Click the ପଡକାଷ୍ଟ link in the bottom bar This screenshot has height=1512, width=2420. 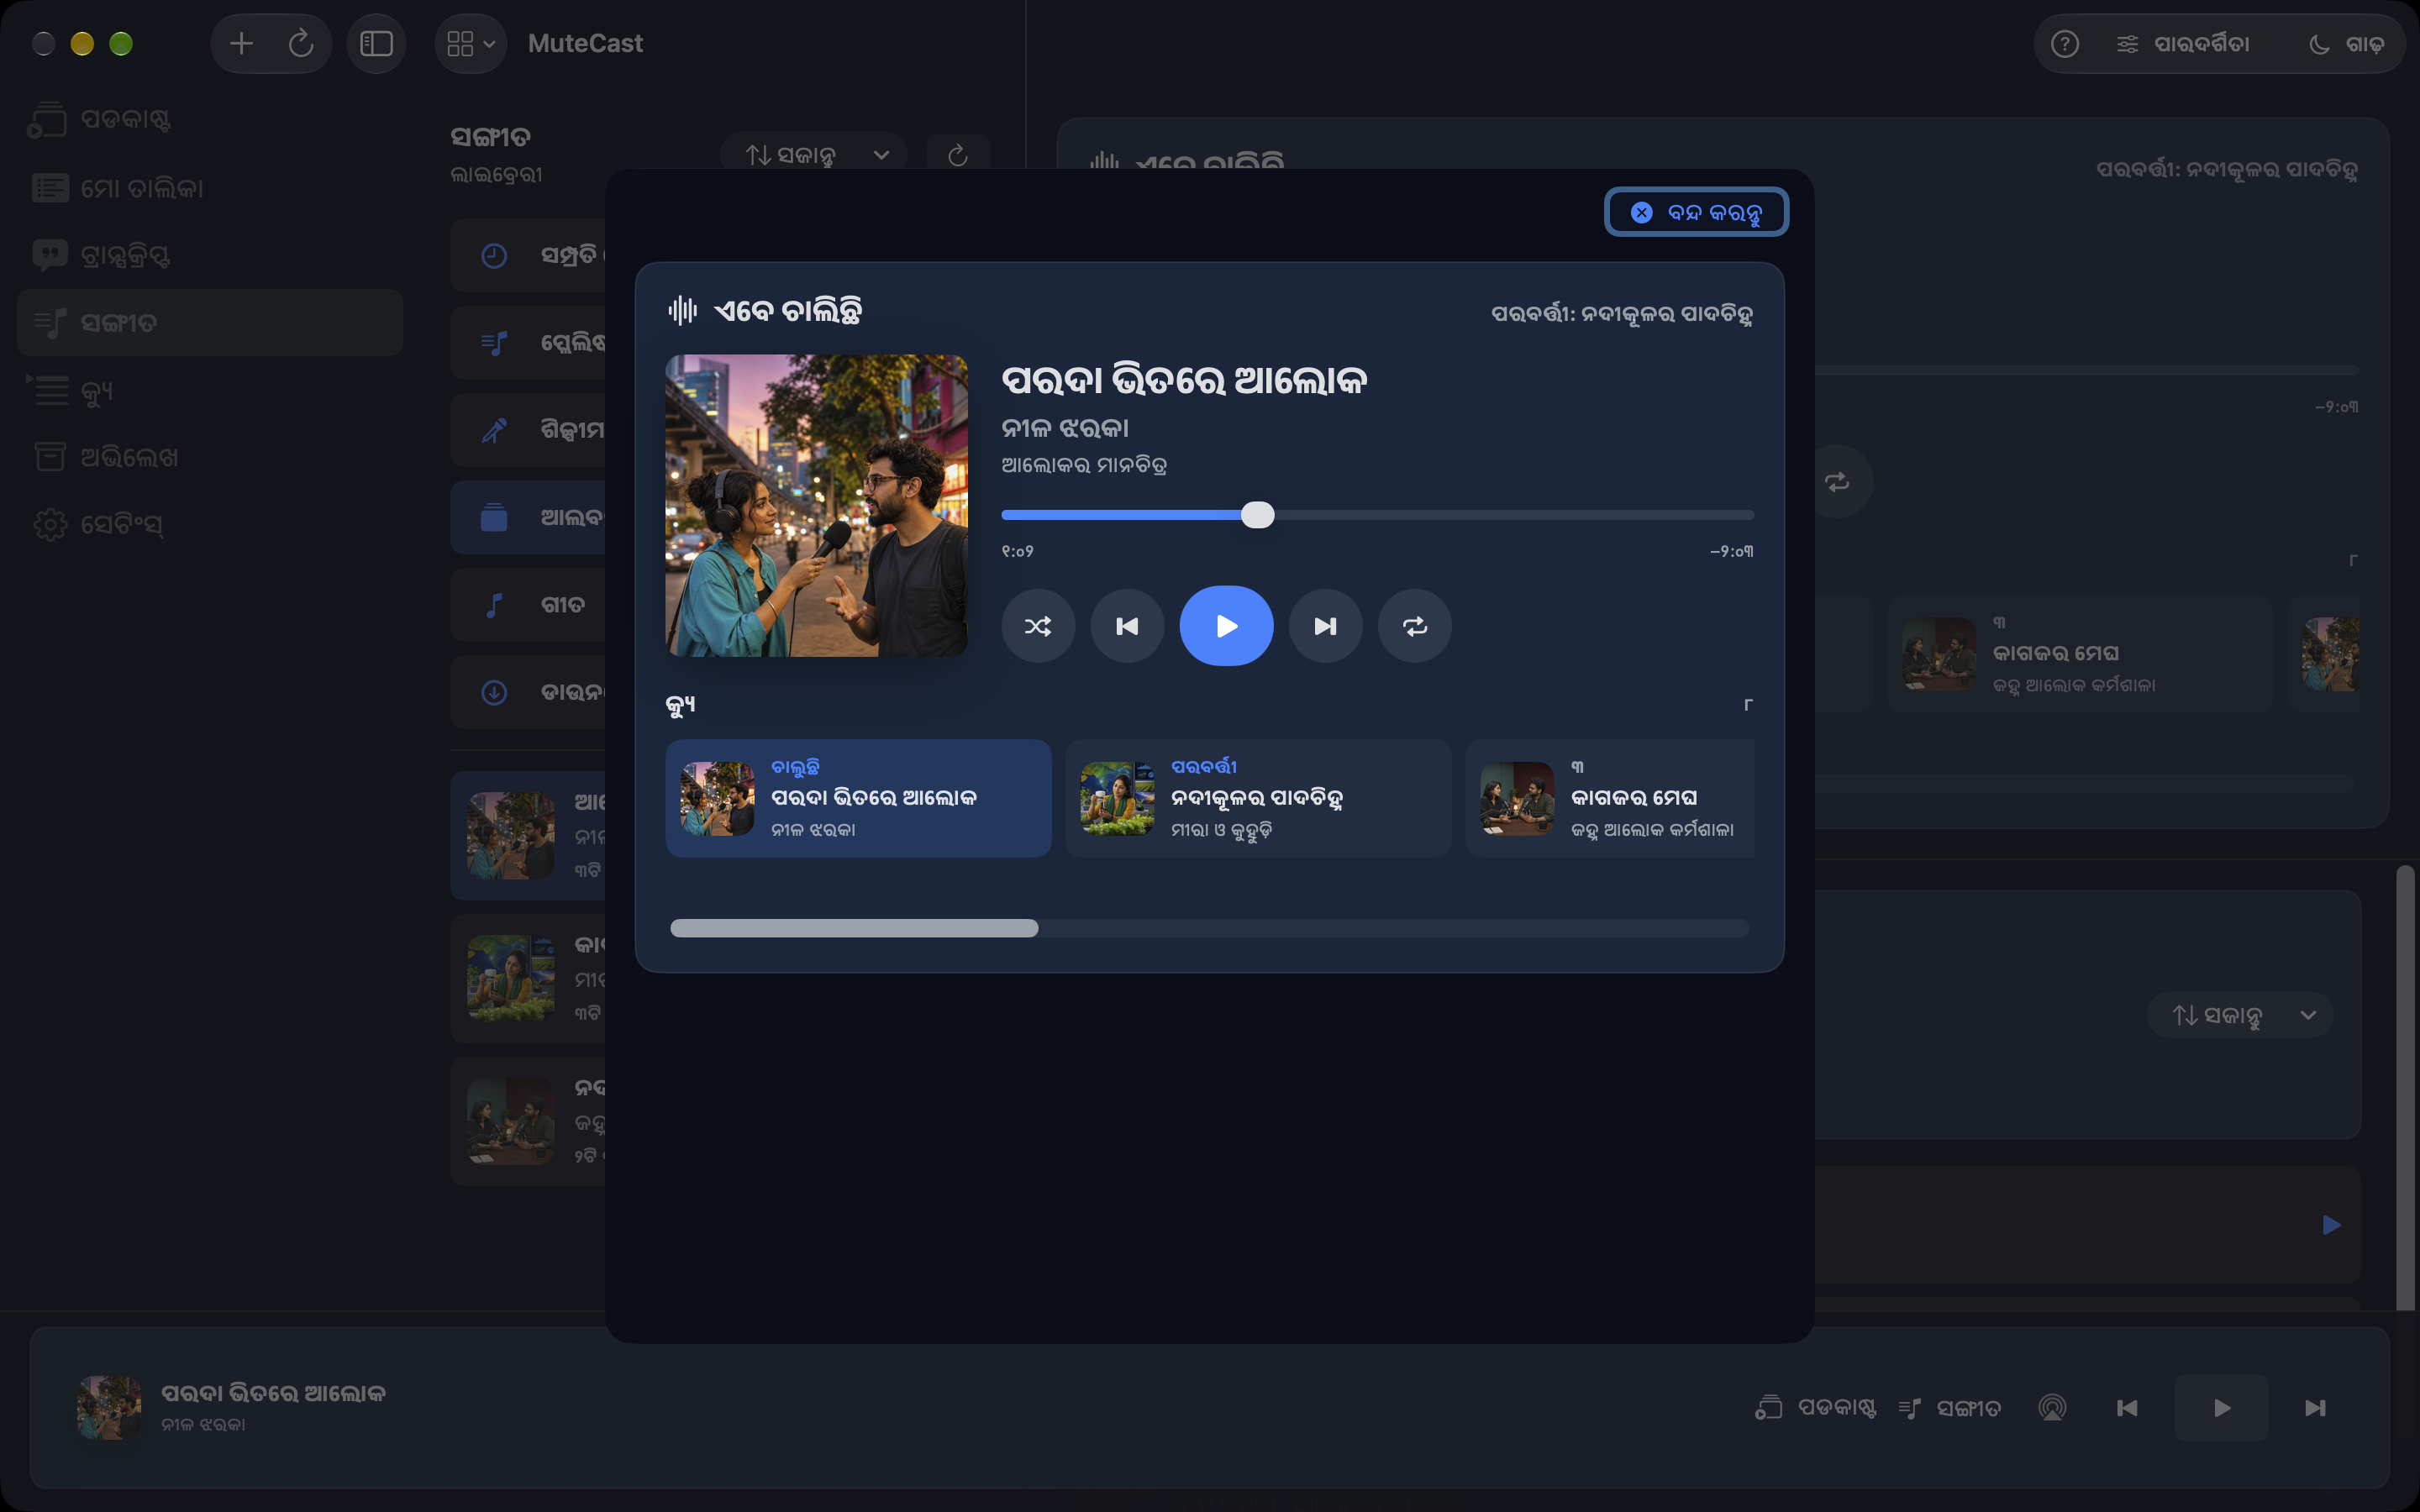(1816, 1408)
